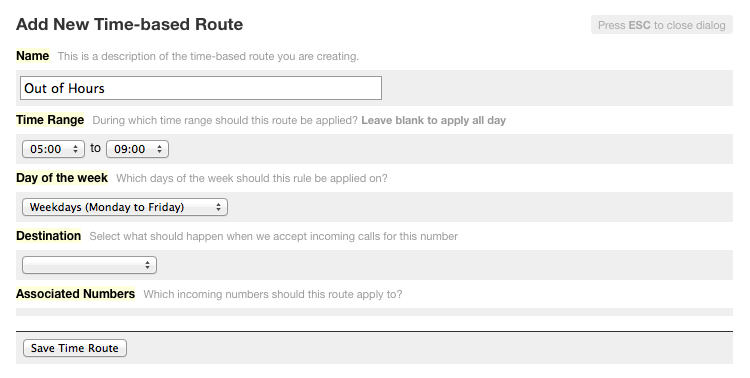Click the Associated Numbers label

(x=76, y=294)
